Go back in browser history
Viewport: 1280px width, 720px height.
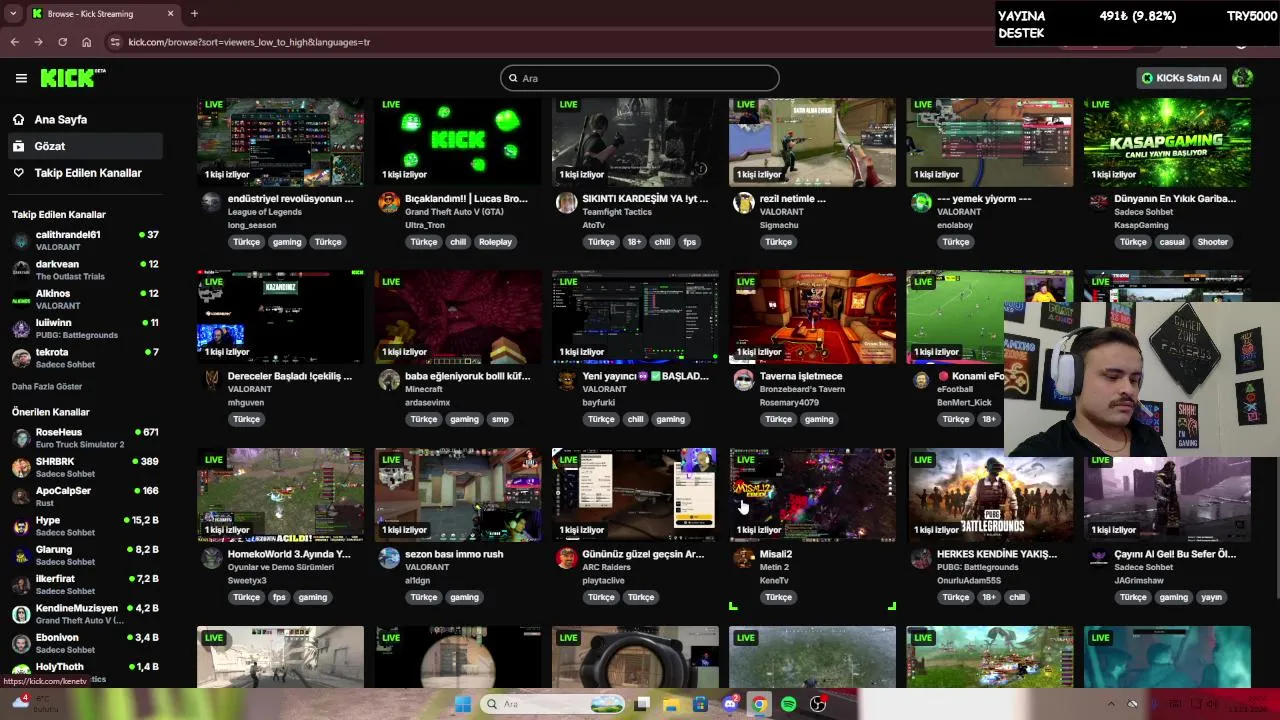click(14, 42)
